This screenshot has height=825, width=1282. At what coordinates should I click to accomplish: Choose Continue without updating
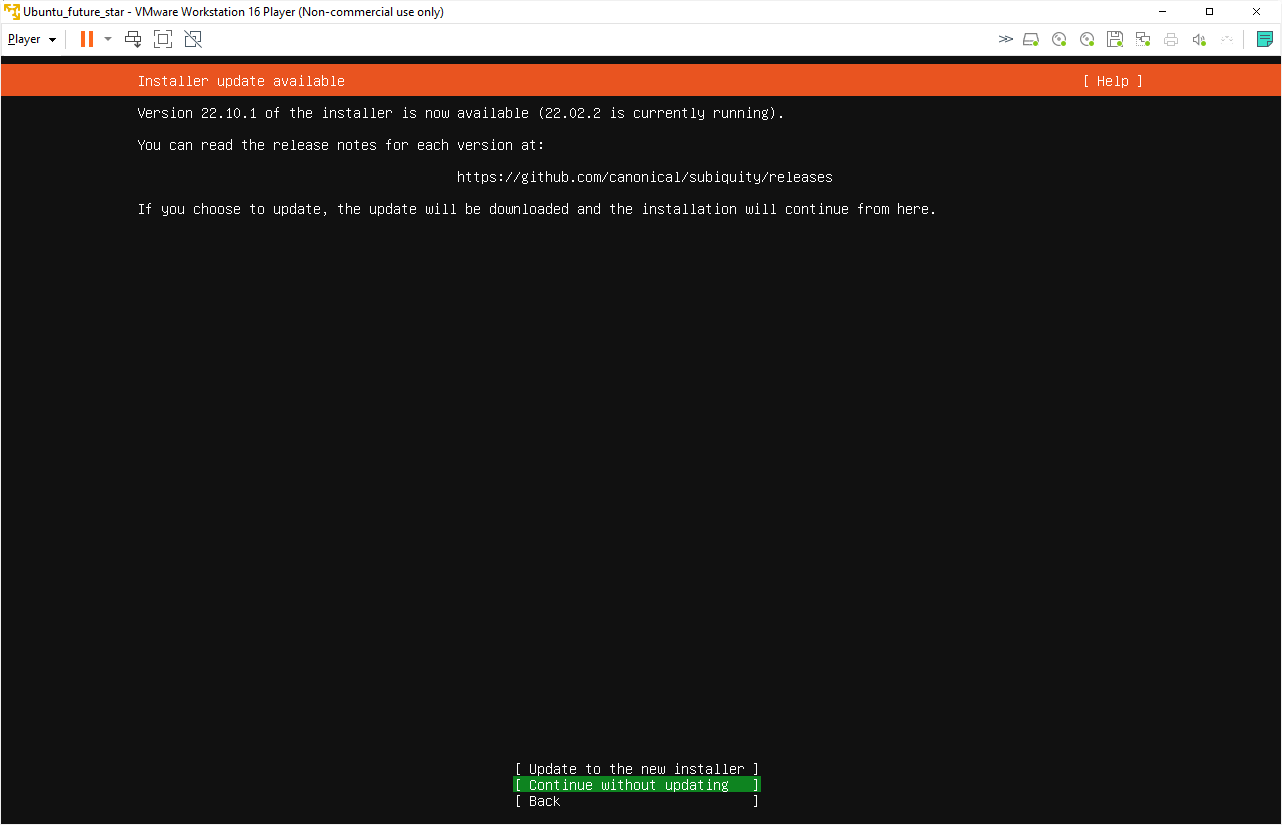637,785
